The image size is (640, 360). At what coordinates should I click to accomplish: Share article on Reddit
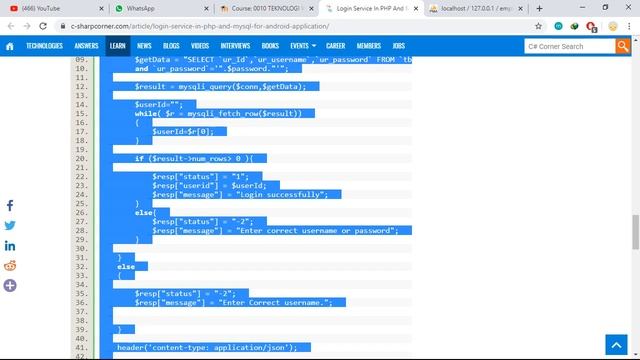[10, 266]
